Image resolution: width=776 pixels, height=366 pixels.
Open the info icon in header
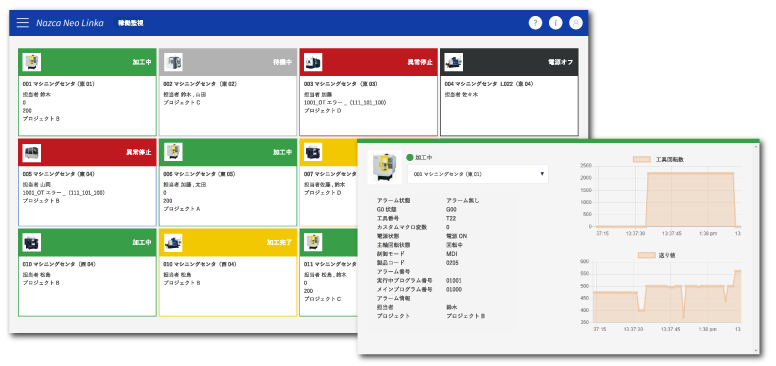coord(555,23)
